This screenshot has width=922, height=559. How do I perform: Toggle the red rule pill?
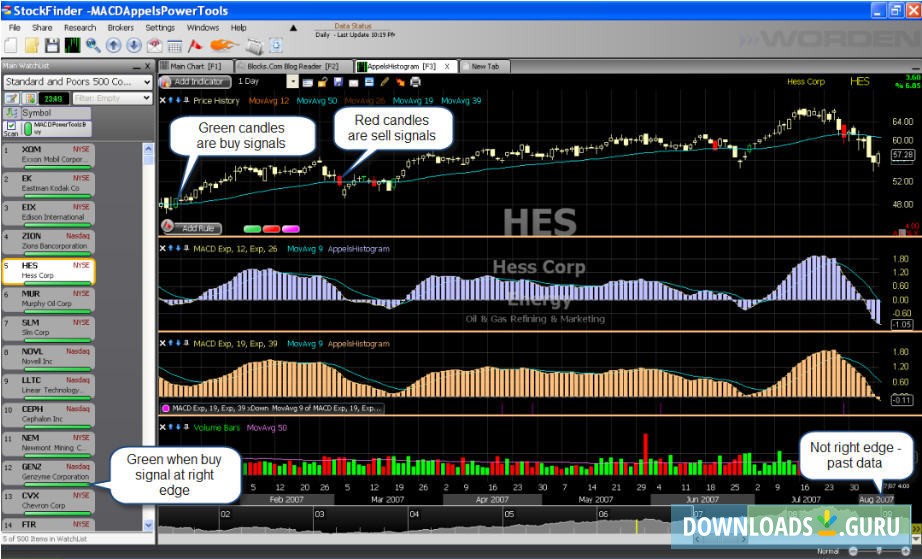[271, 229]
